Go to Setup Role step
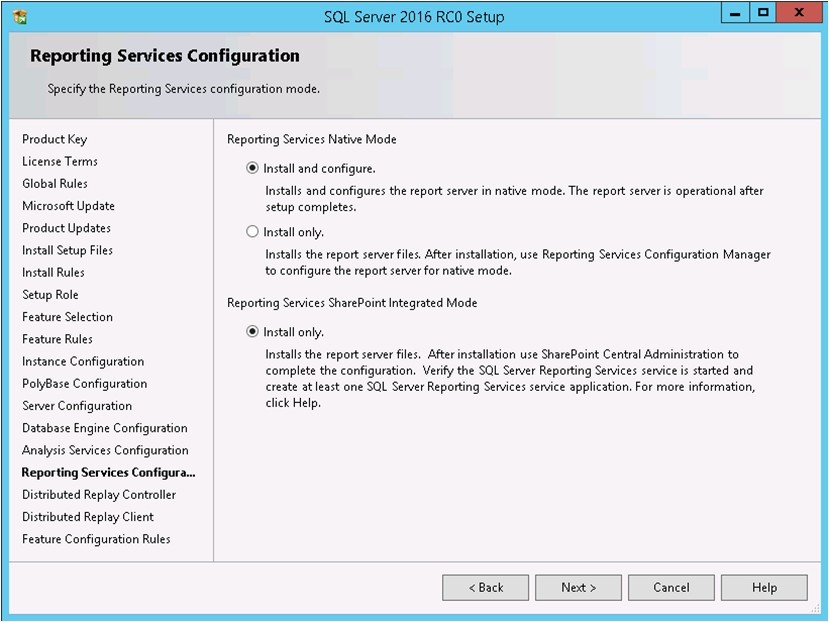 coord(50,295)
